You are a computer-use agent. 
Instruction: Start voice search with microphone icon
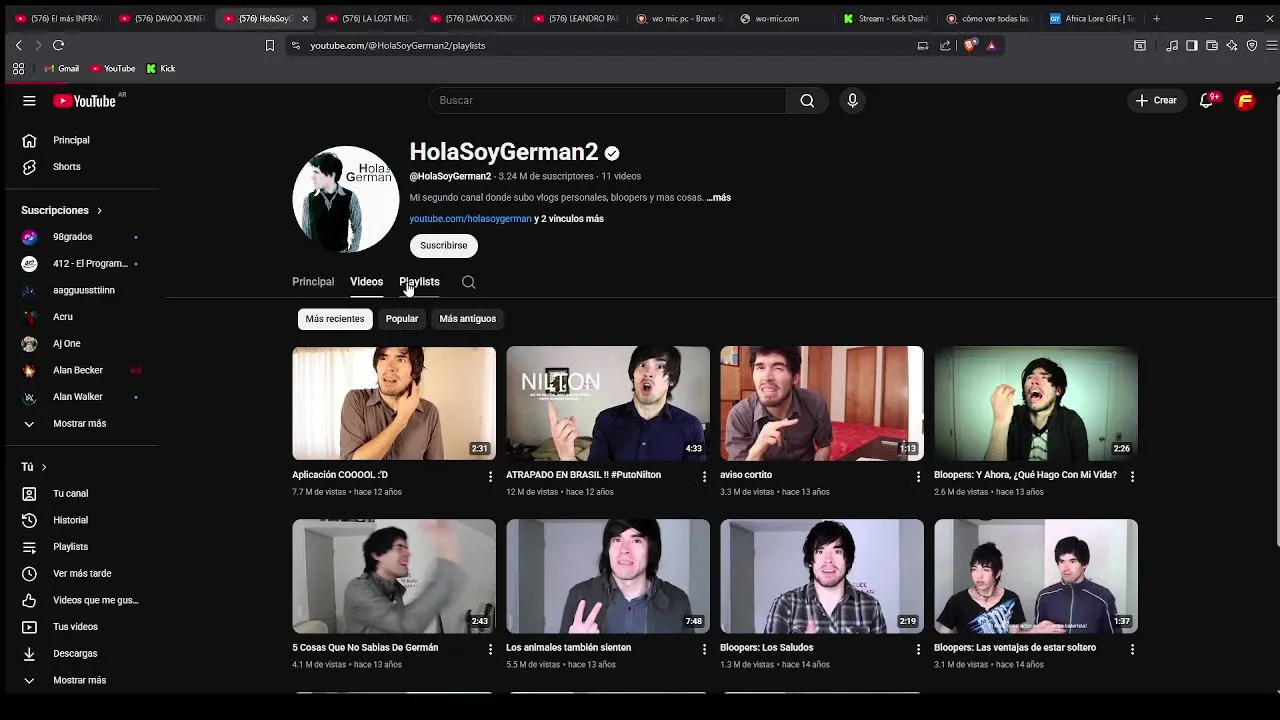point(852,100)
